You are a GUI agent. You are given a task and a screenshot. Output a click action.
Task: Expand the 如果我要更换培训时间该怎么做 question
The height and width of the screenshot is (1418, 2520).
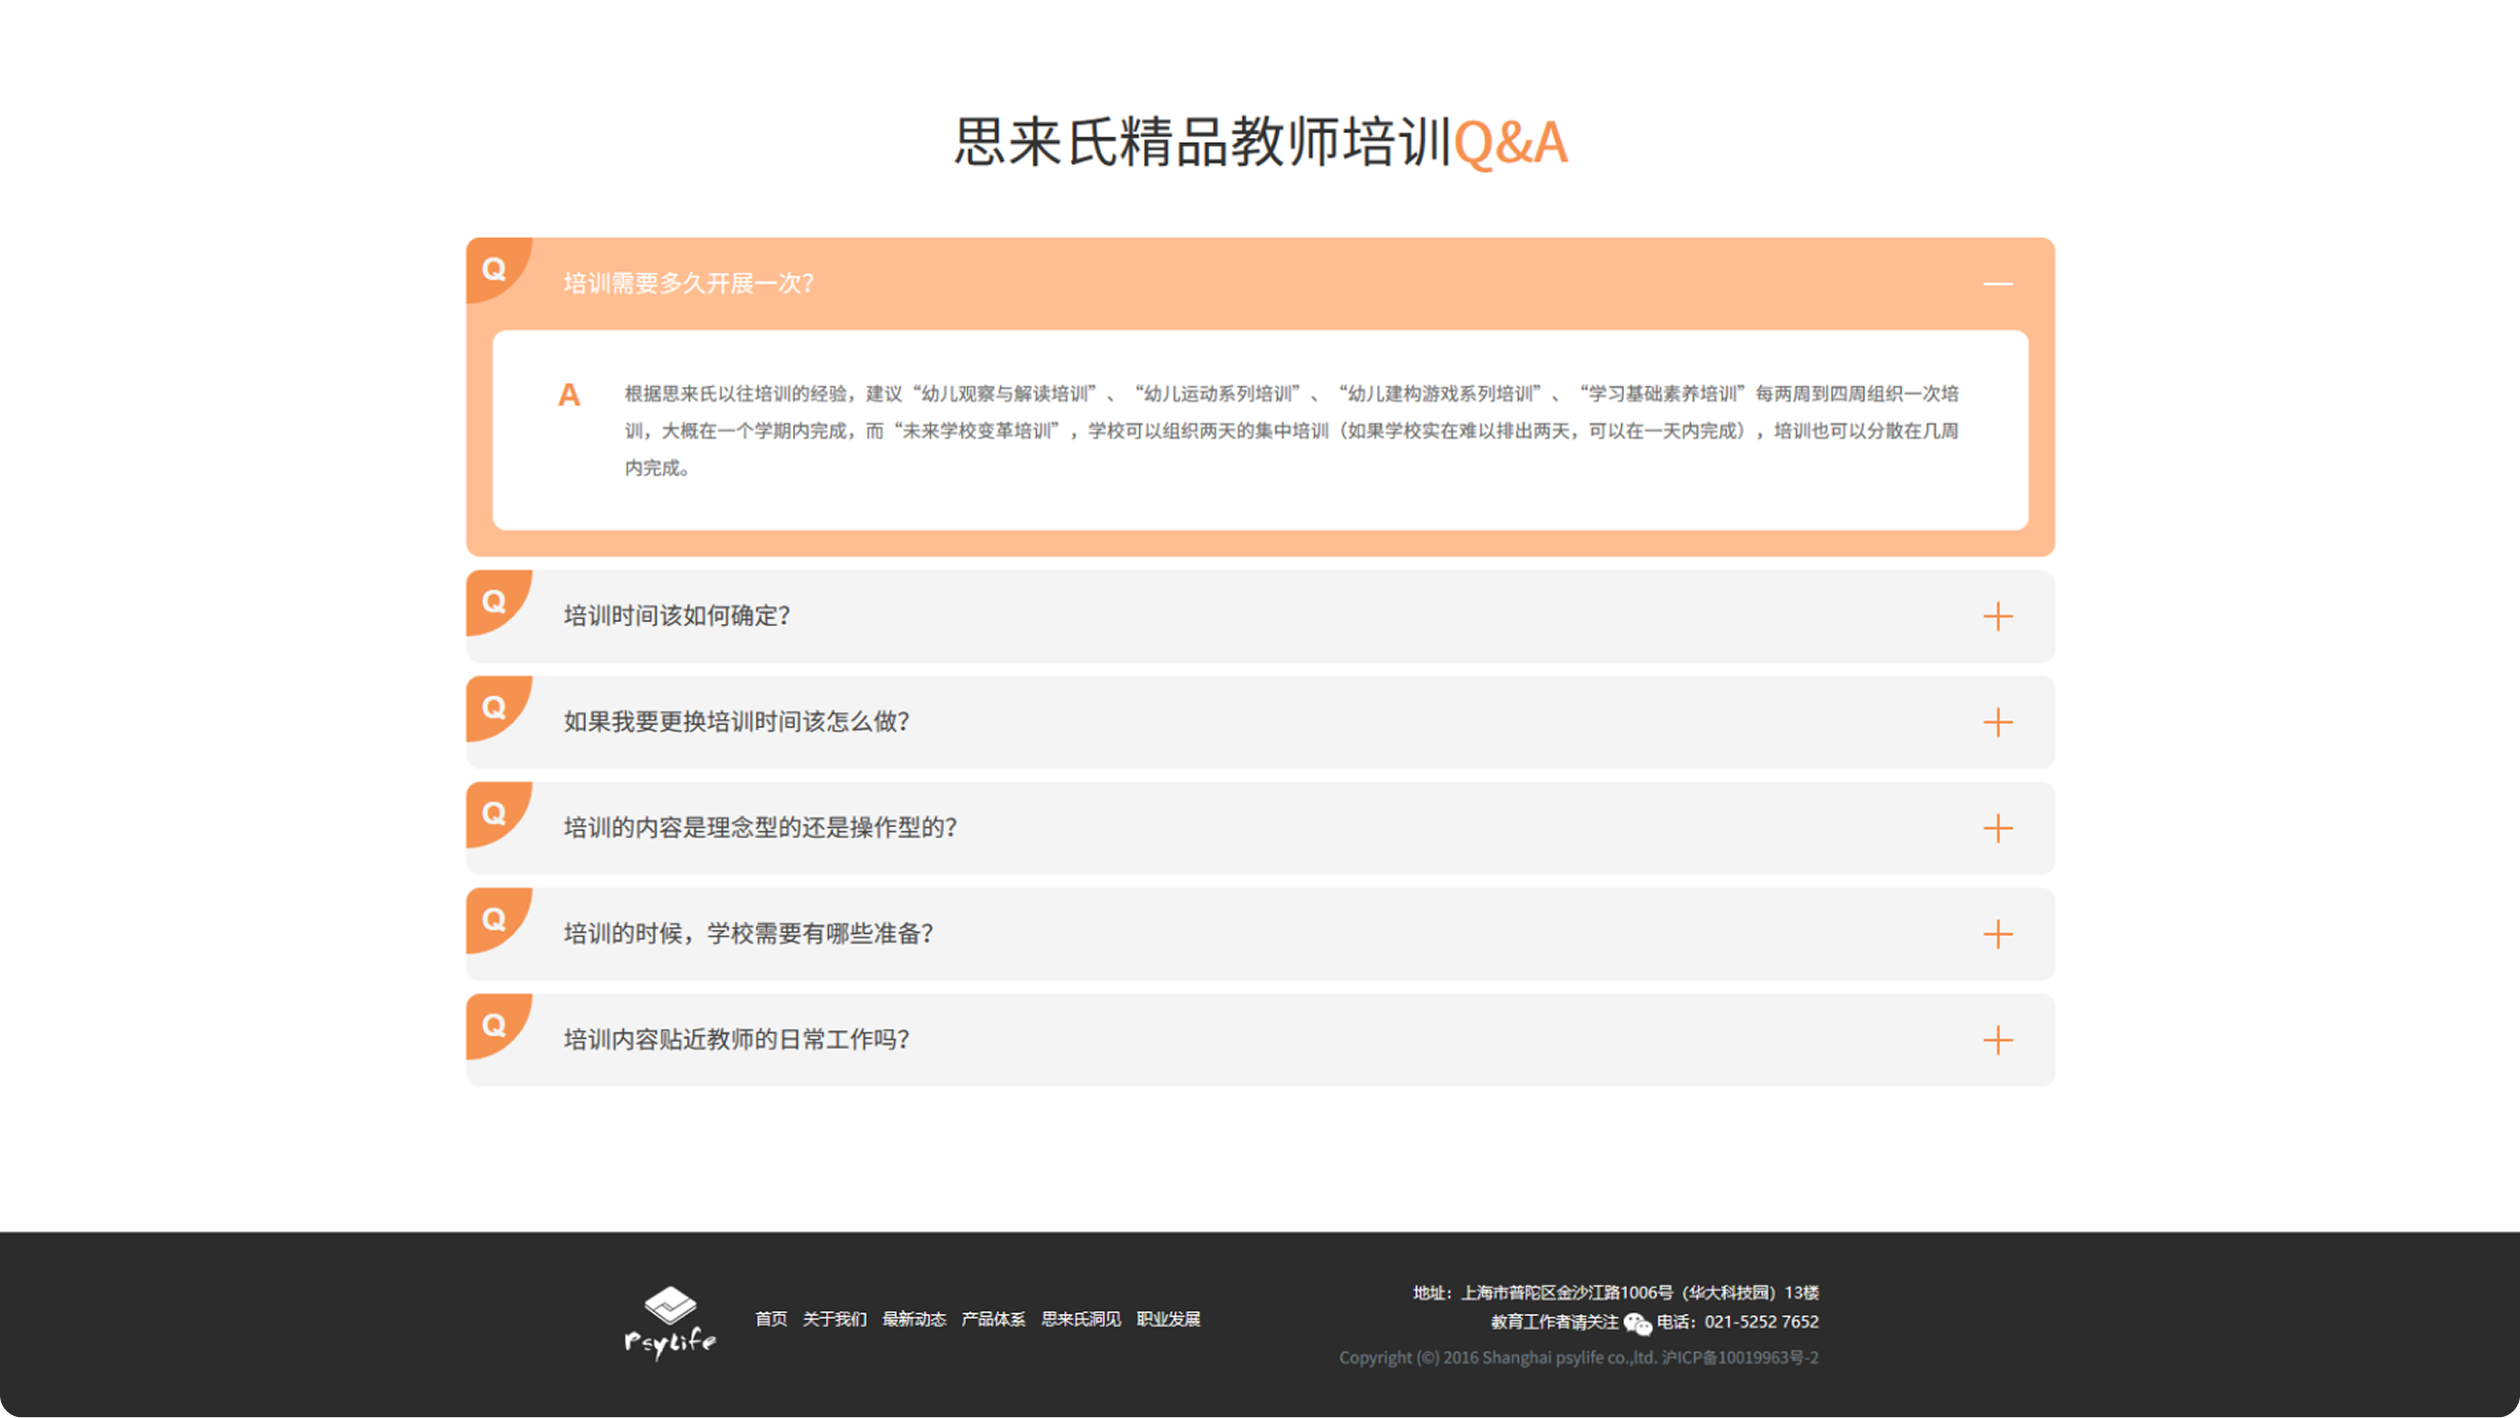1999,722
